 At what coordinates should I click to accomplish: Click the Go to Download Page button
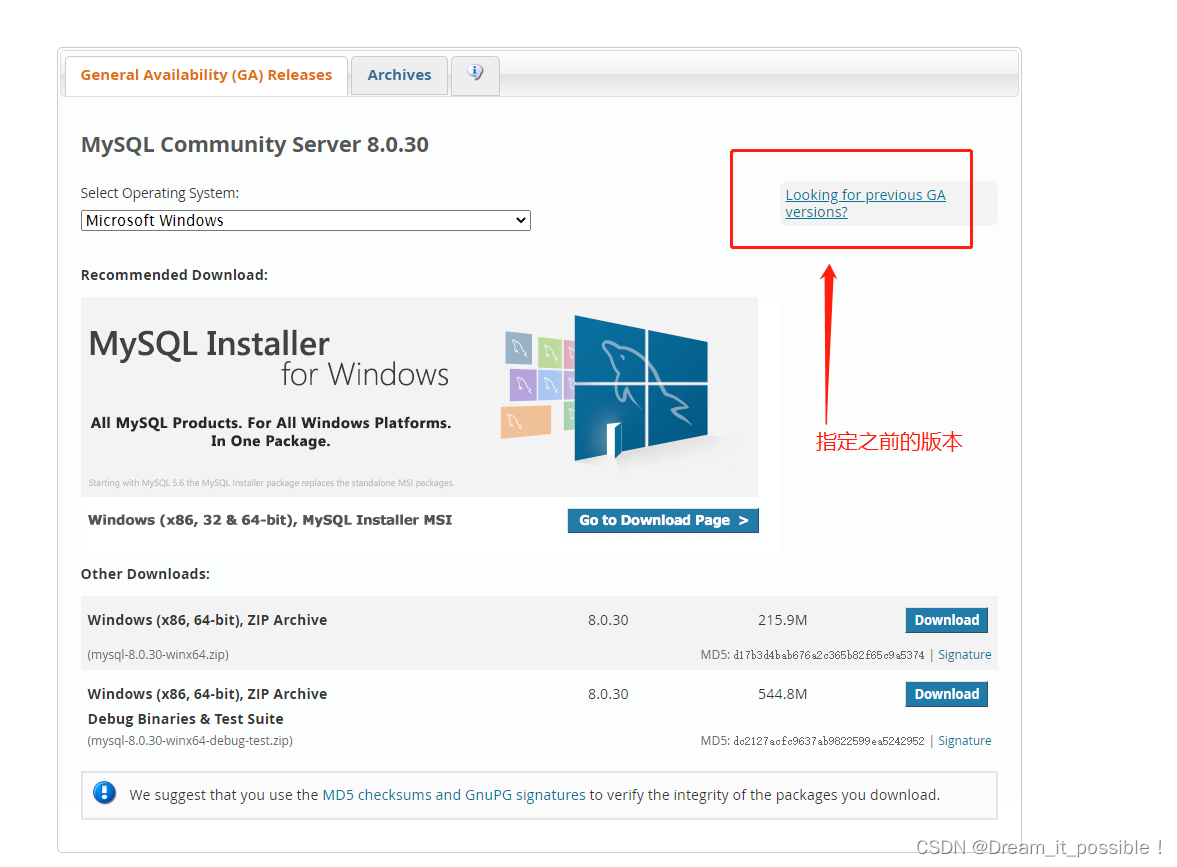tap(663, 520)
